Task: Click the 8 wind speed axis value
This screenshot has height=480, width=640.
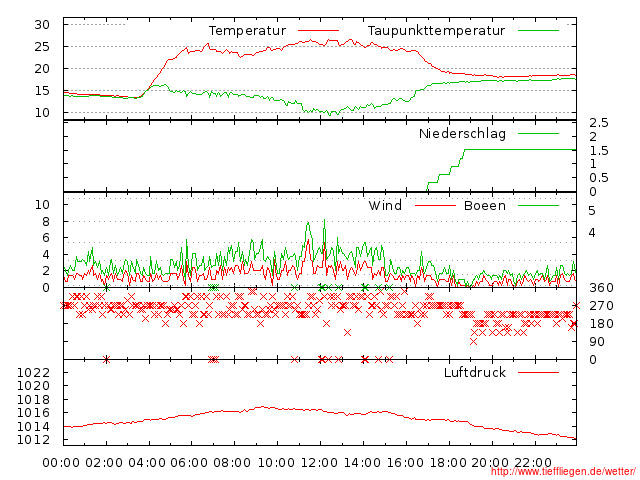Action: click(x=46, y=222)
